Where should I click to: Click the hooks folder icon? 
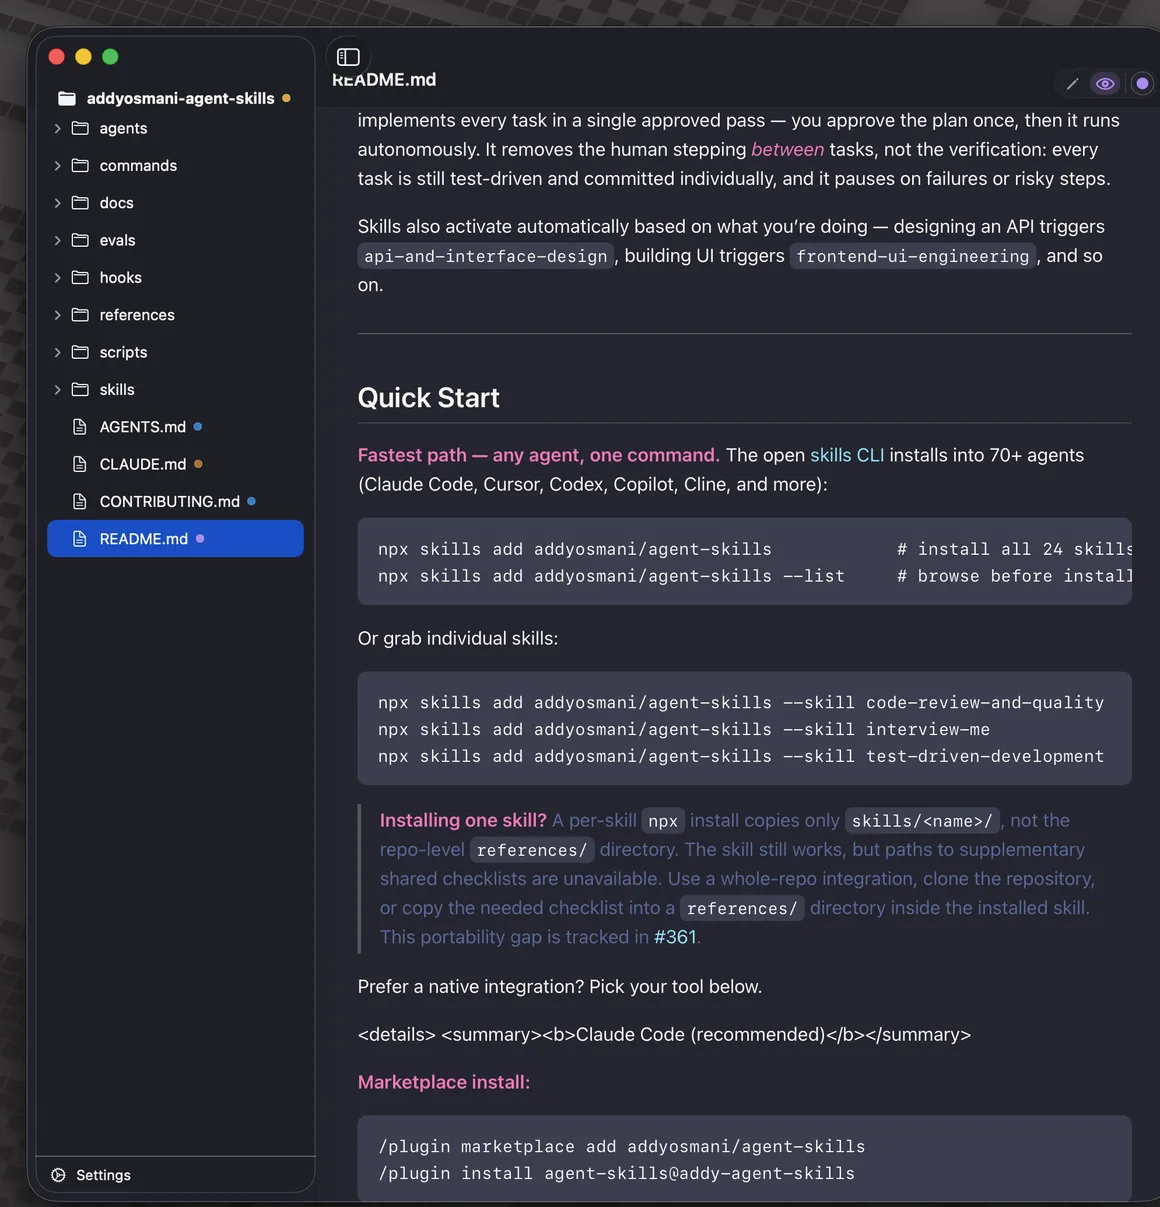(80, 277)
